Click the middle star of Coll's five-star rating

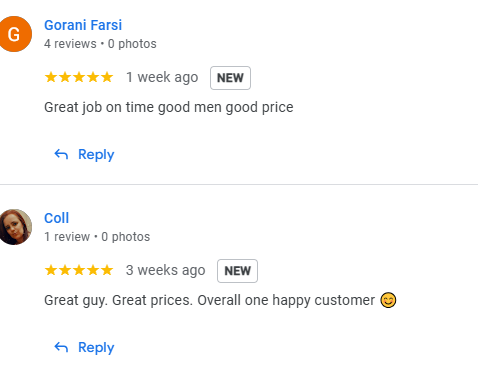(79, 270)
